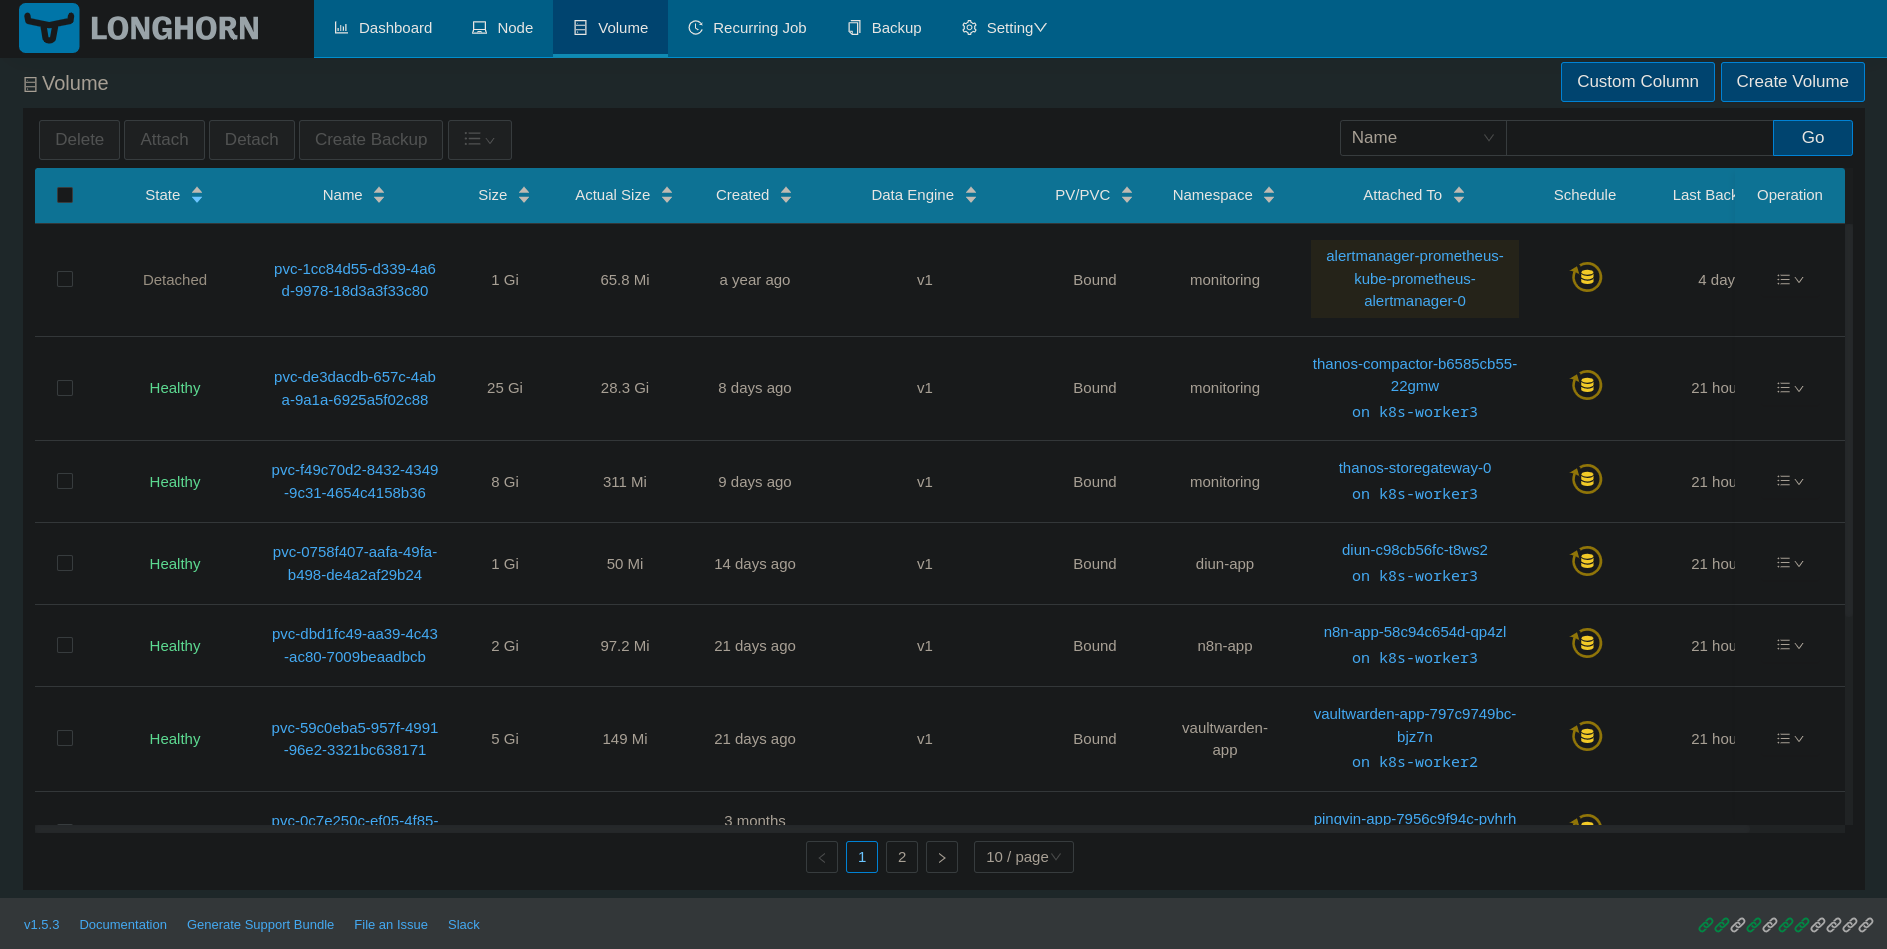The height and width of the screenshot is (949, 1887).
Task: Go to next page arrow
Action: click(942, 857)
